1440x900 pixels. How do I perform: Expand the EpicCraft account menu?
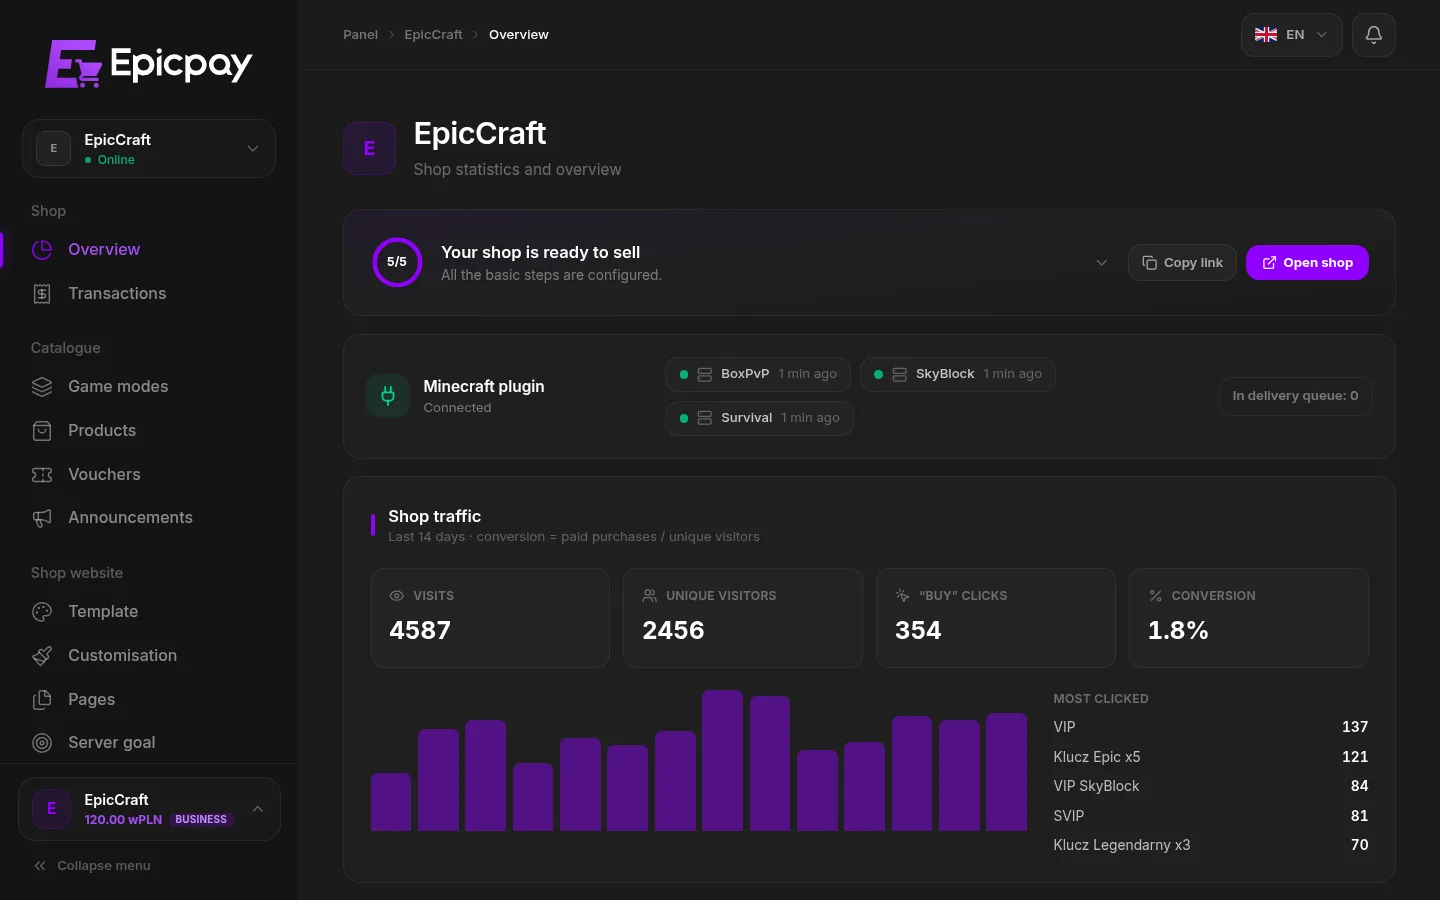point(149,809)
